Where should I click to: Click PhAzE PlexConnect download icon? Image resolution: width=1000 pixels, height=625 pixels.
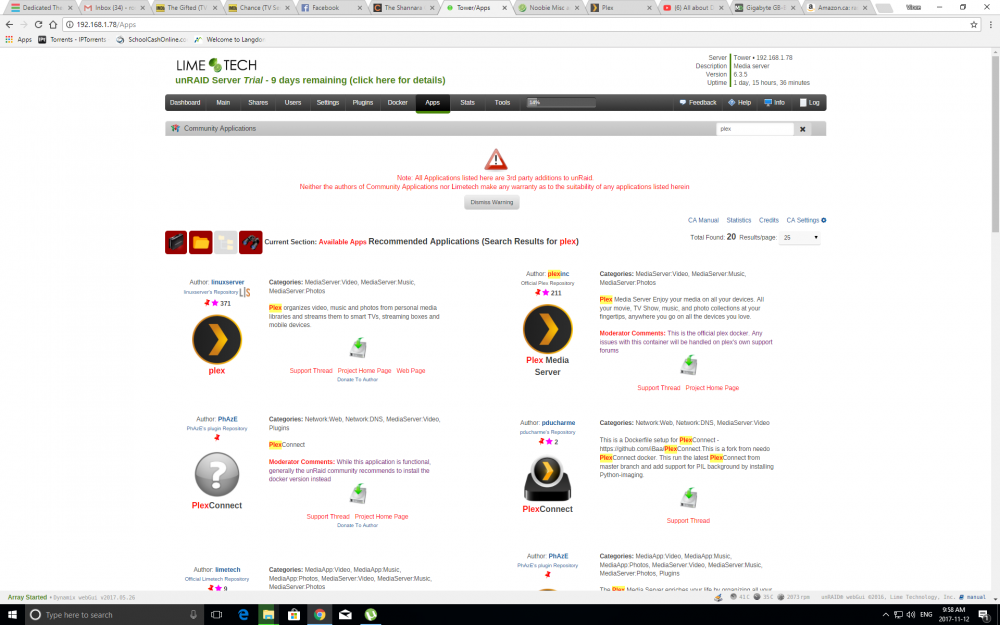[x=358, y=494]
